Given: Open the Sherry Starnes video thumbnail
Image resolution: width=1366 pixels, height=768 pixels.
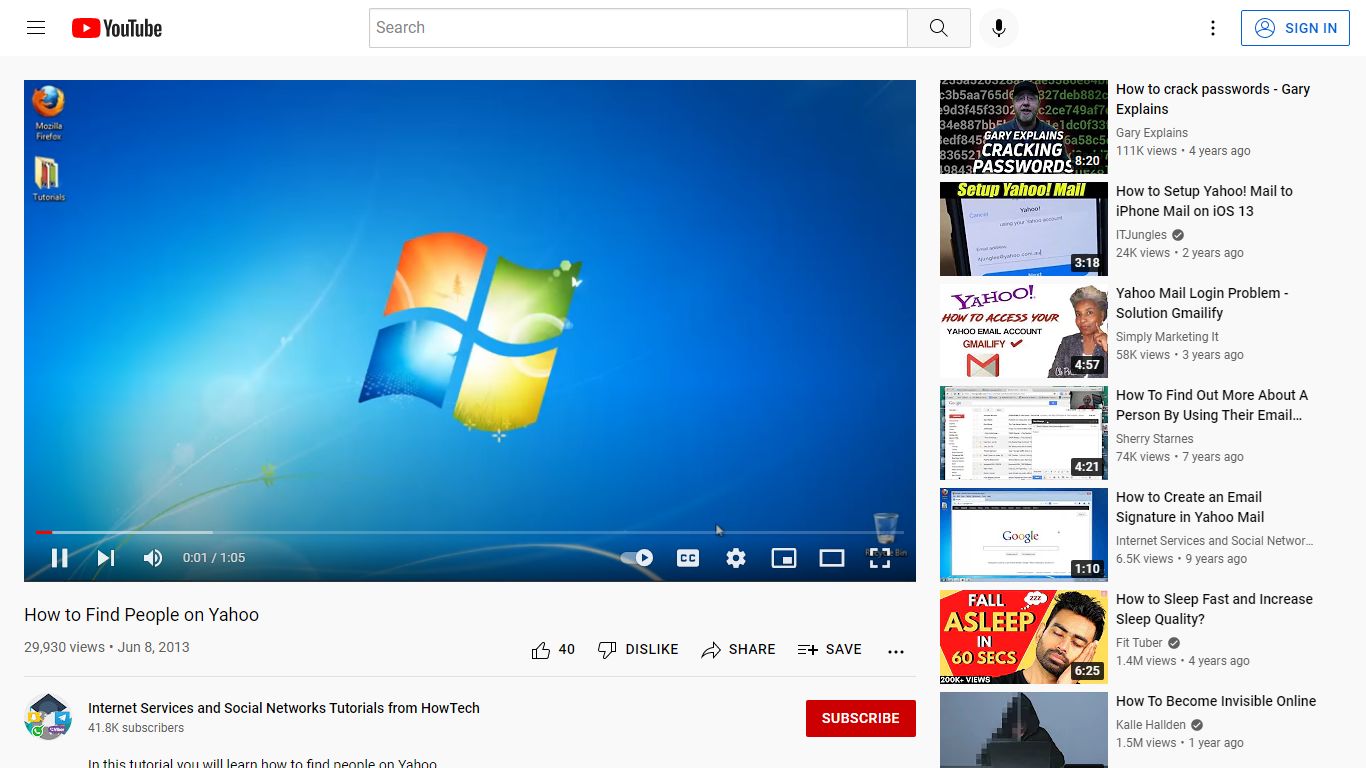Looking at the screenshot, I should pyautogui.click(x=1024, y=433).
